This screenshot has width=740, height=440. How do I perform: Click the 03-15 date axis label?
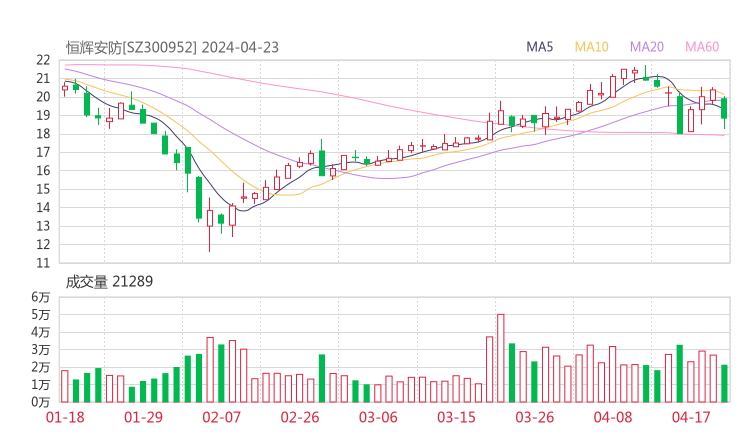[x=456, y=417]
